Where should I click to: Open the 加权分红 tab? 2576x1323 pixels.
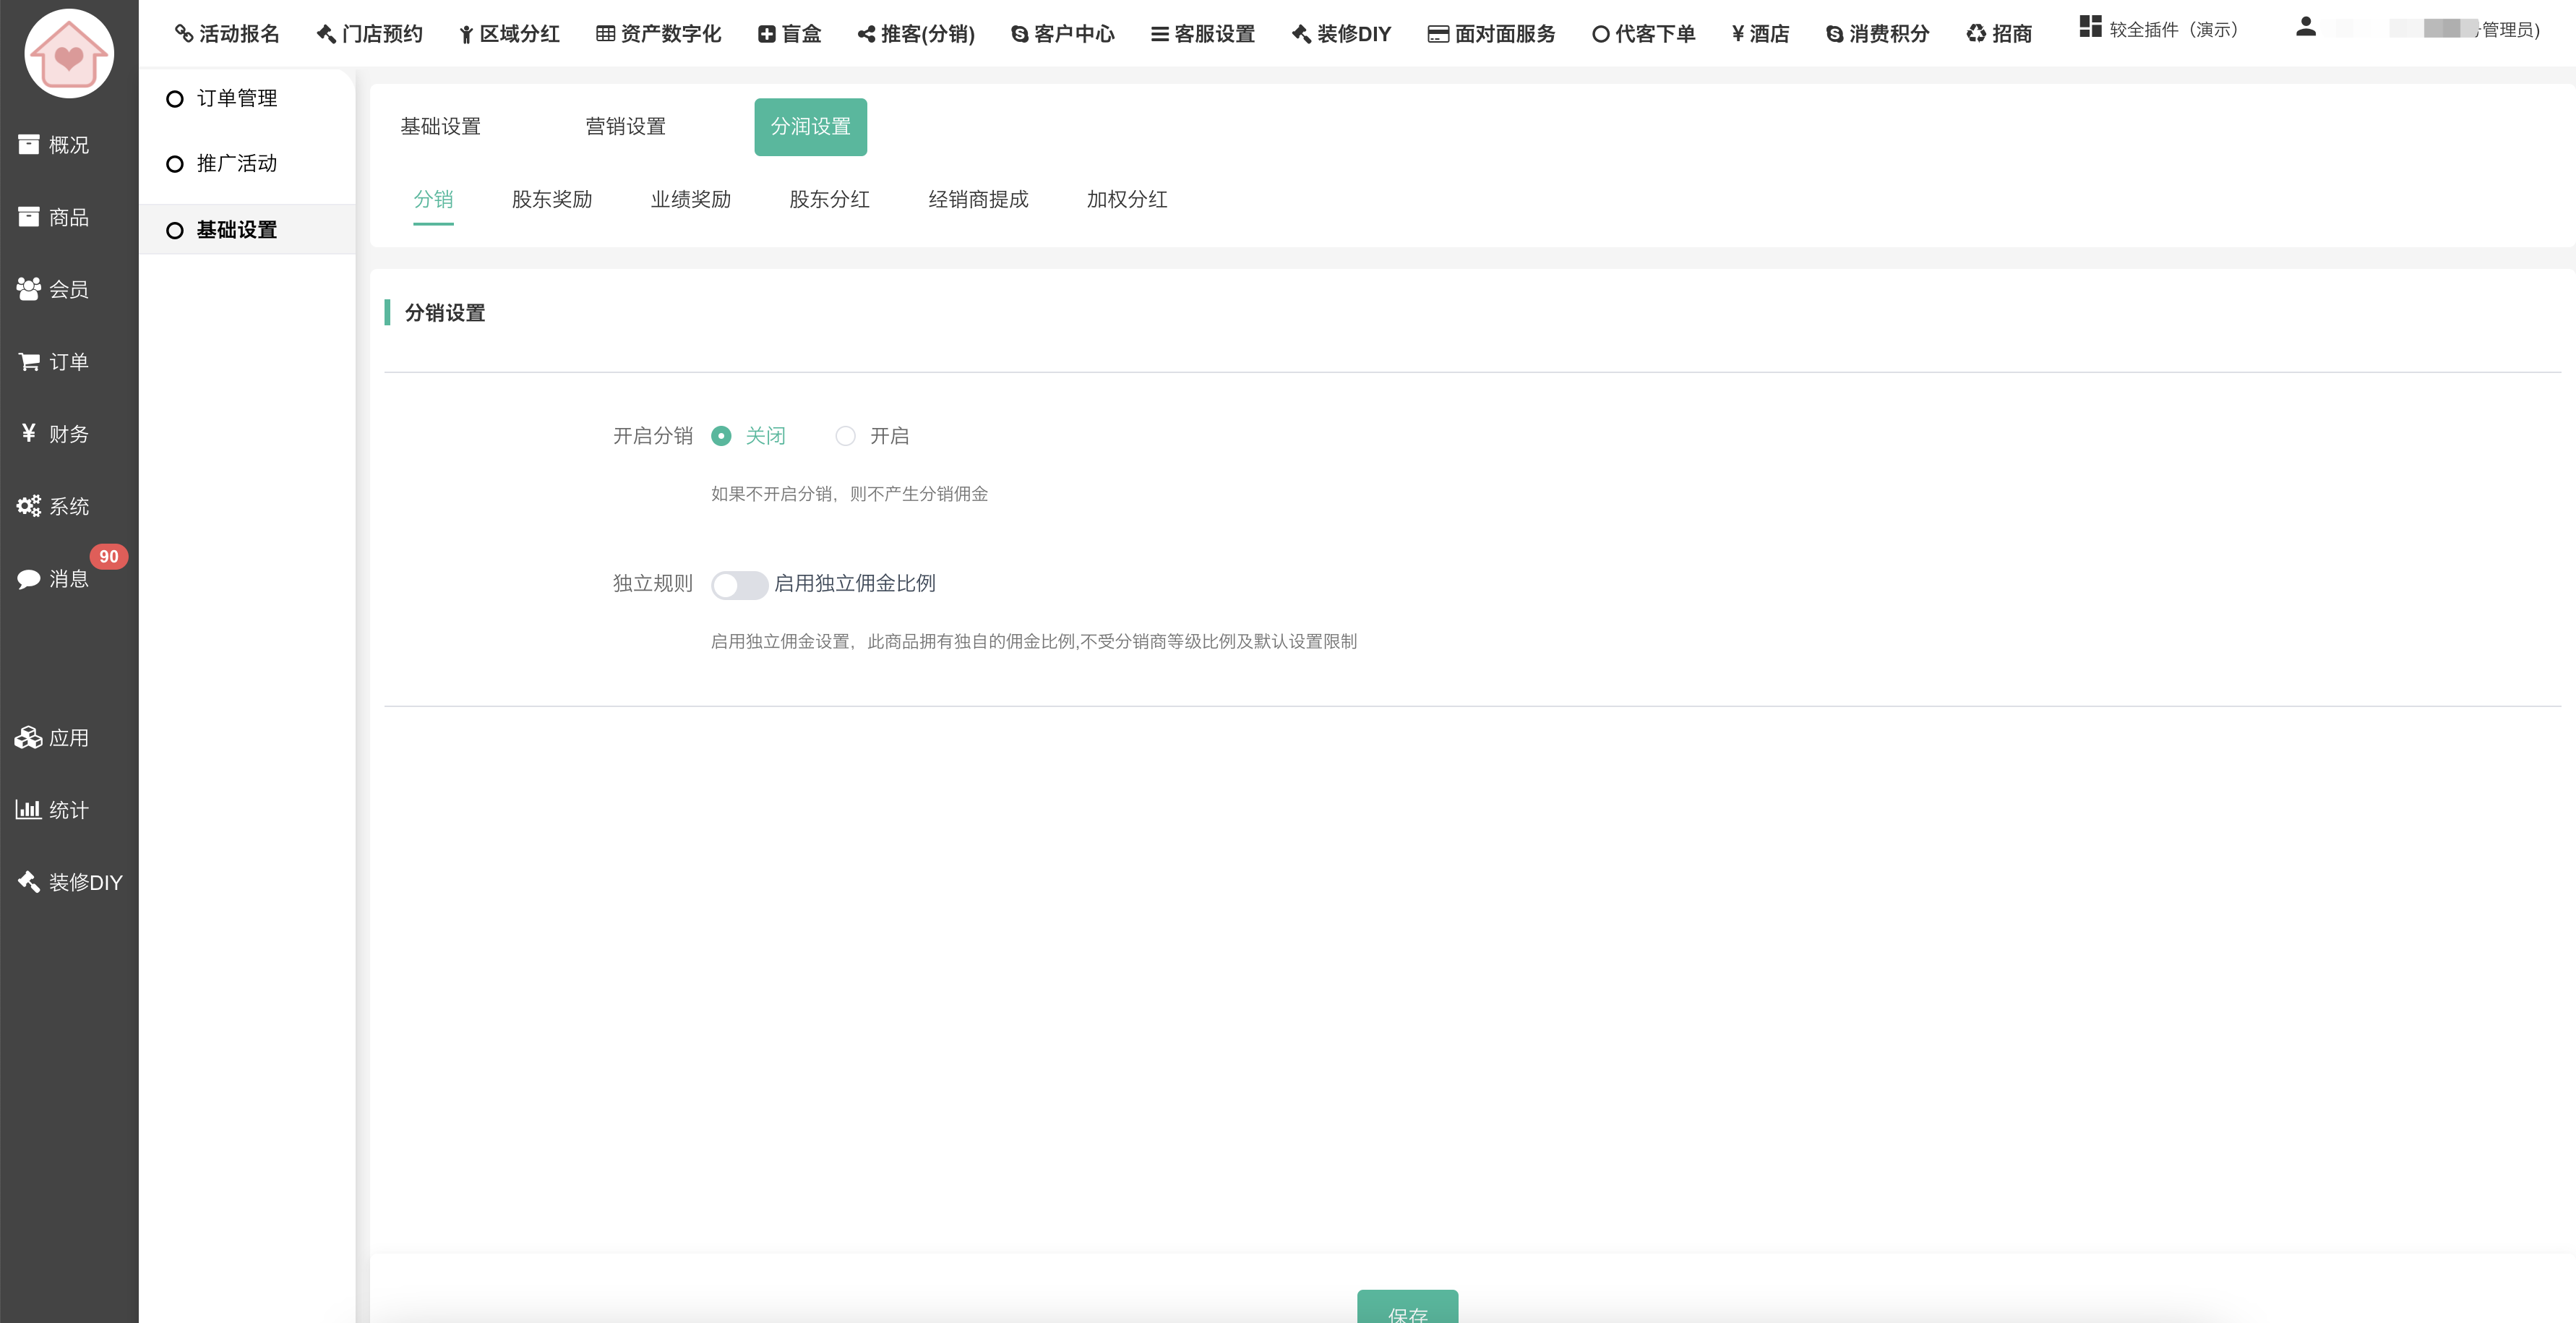coord(1126,200)
